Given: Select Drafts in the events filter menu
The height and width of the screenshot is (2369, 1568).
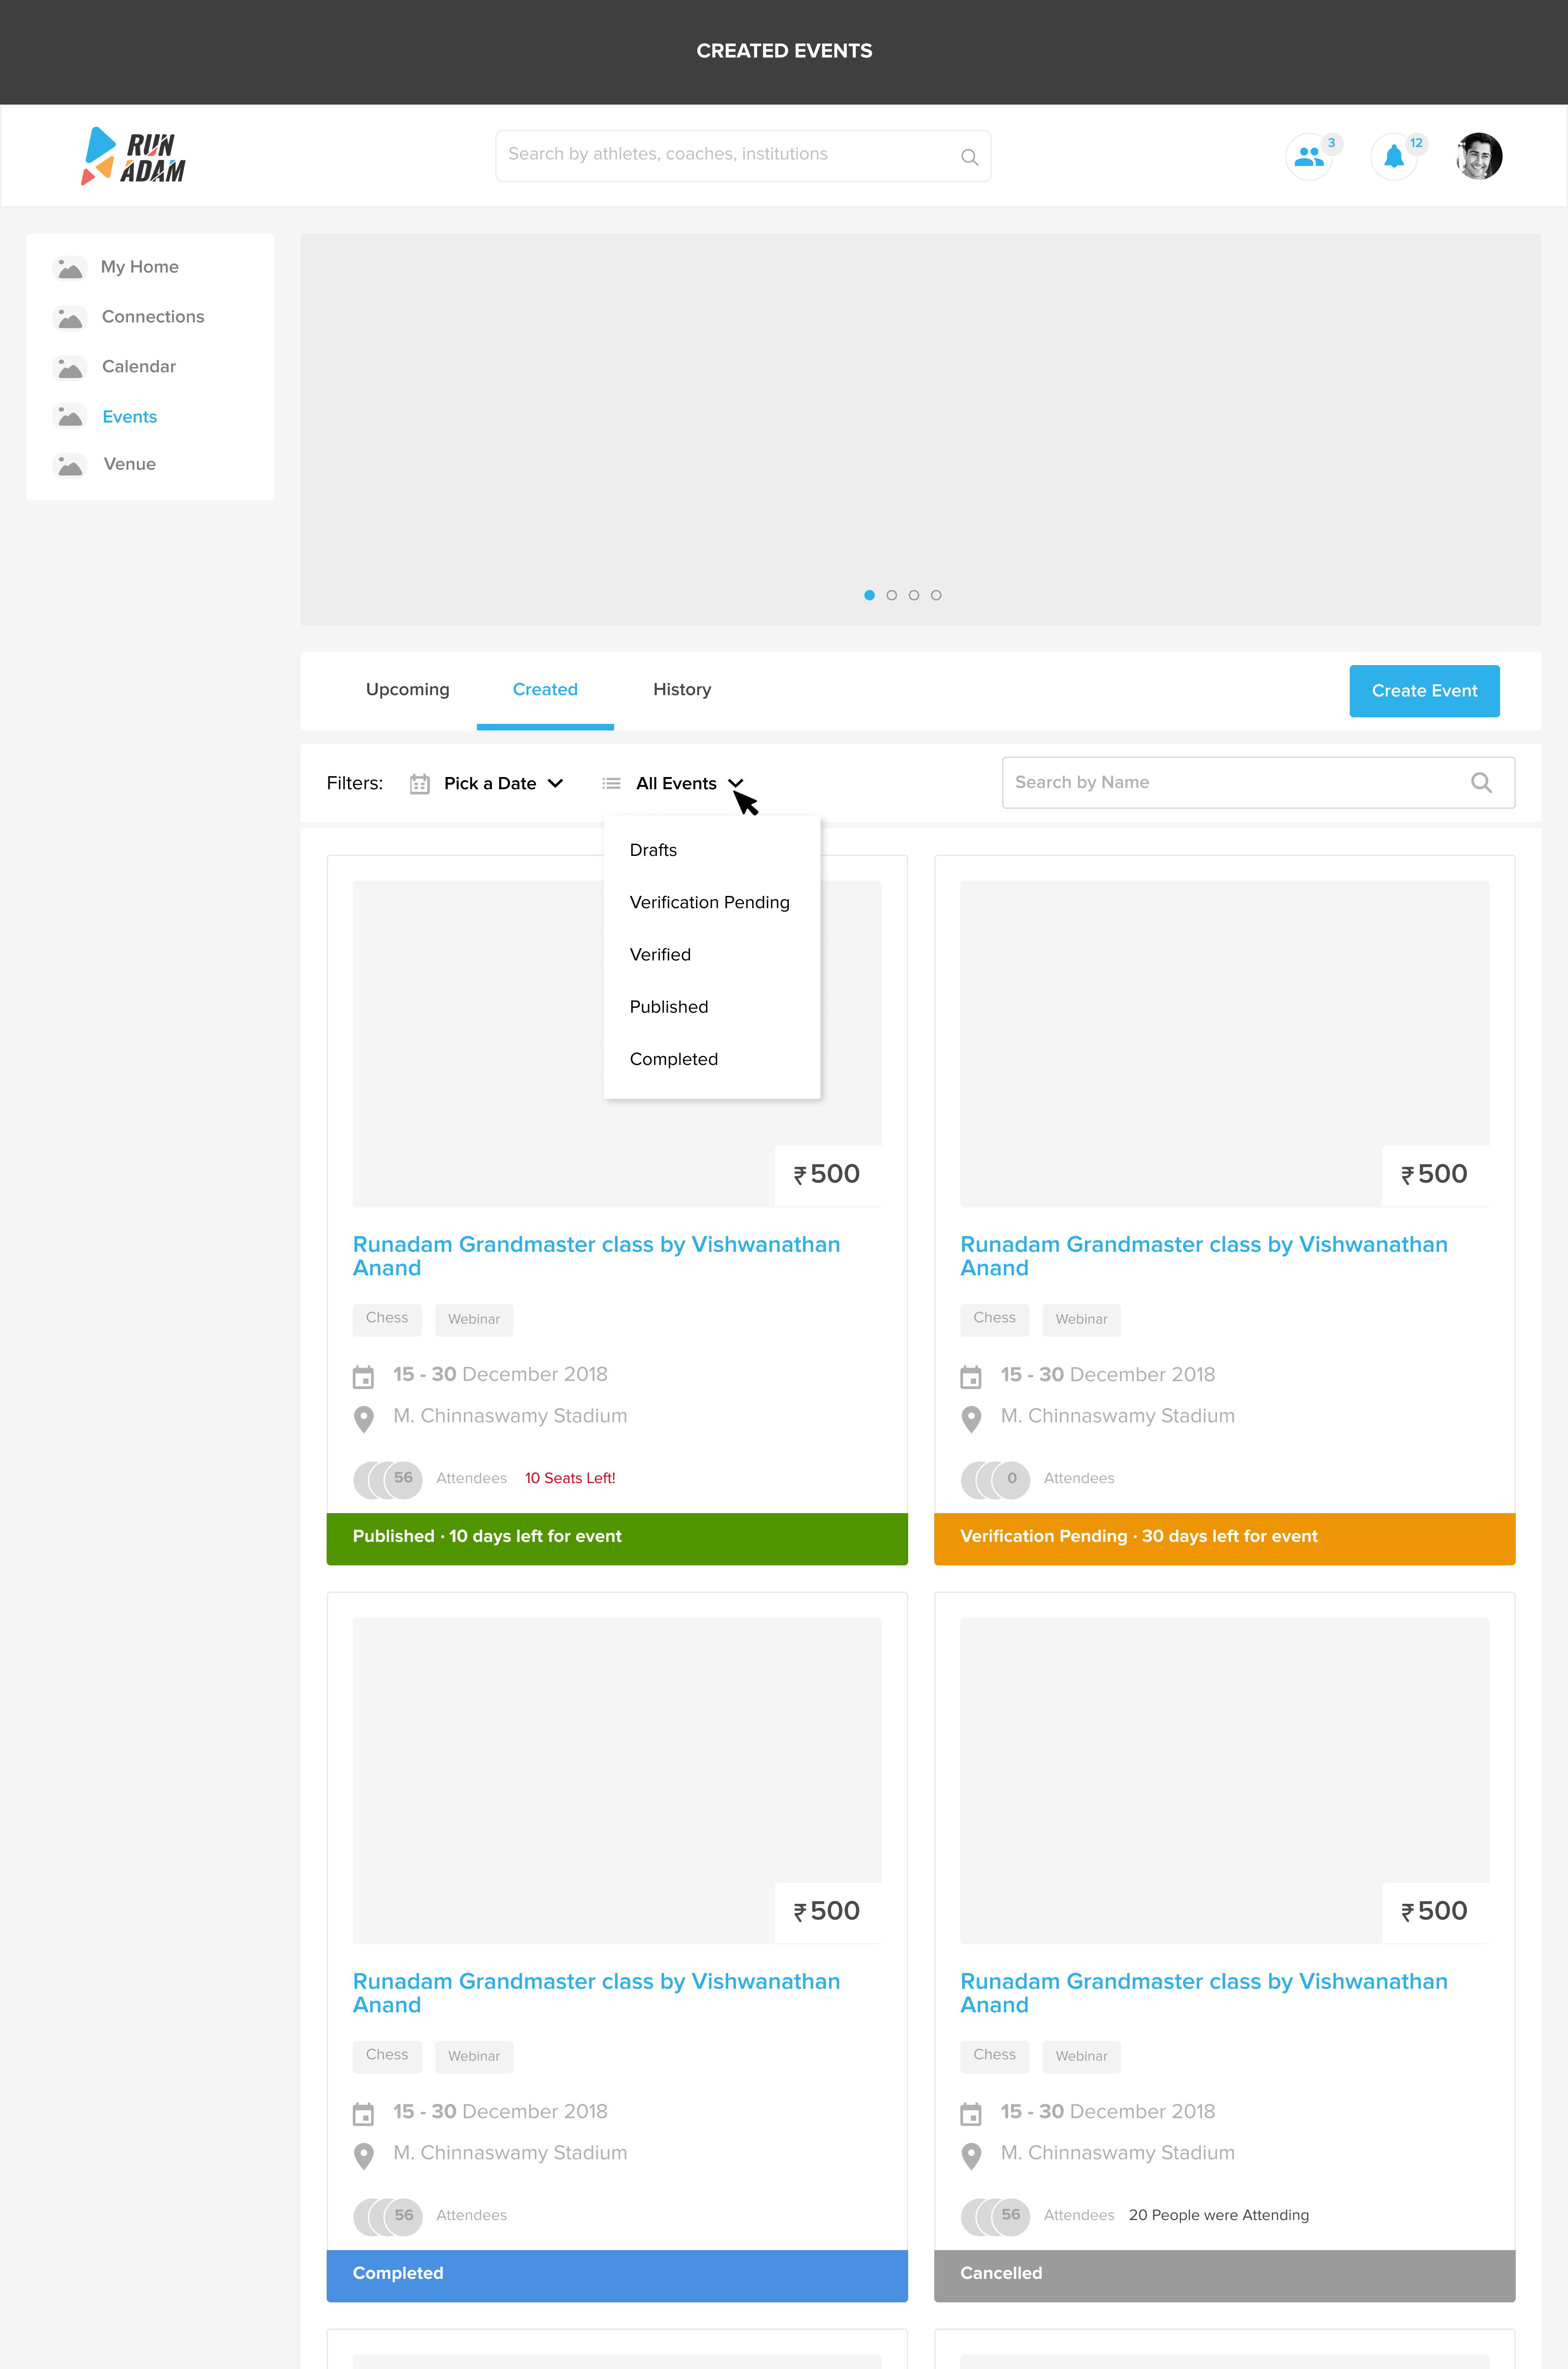Looking at the screenshot, I should (x=653, y=850).
